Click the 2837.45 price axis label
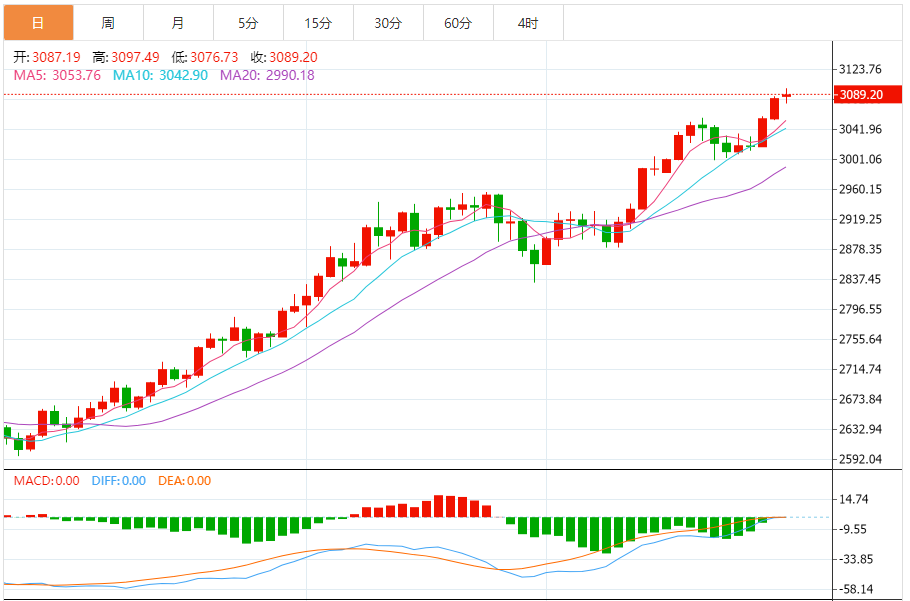 (860, 279)
